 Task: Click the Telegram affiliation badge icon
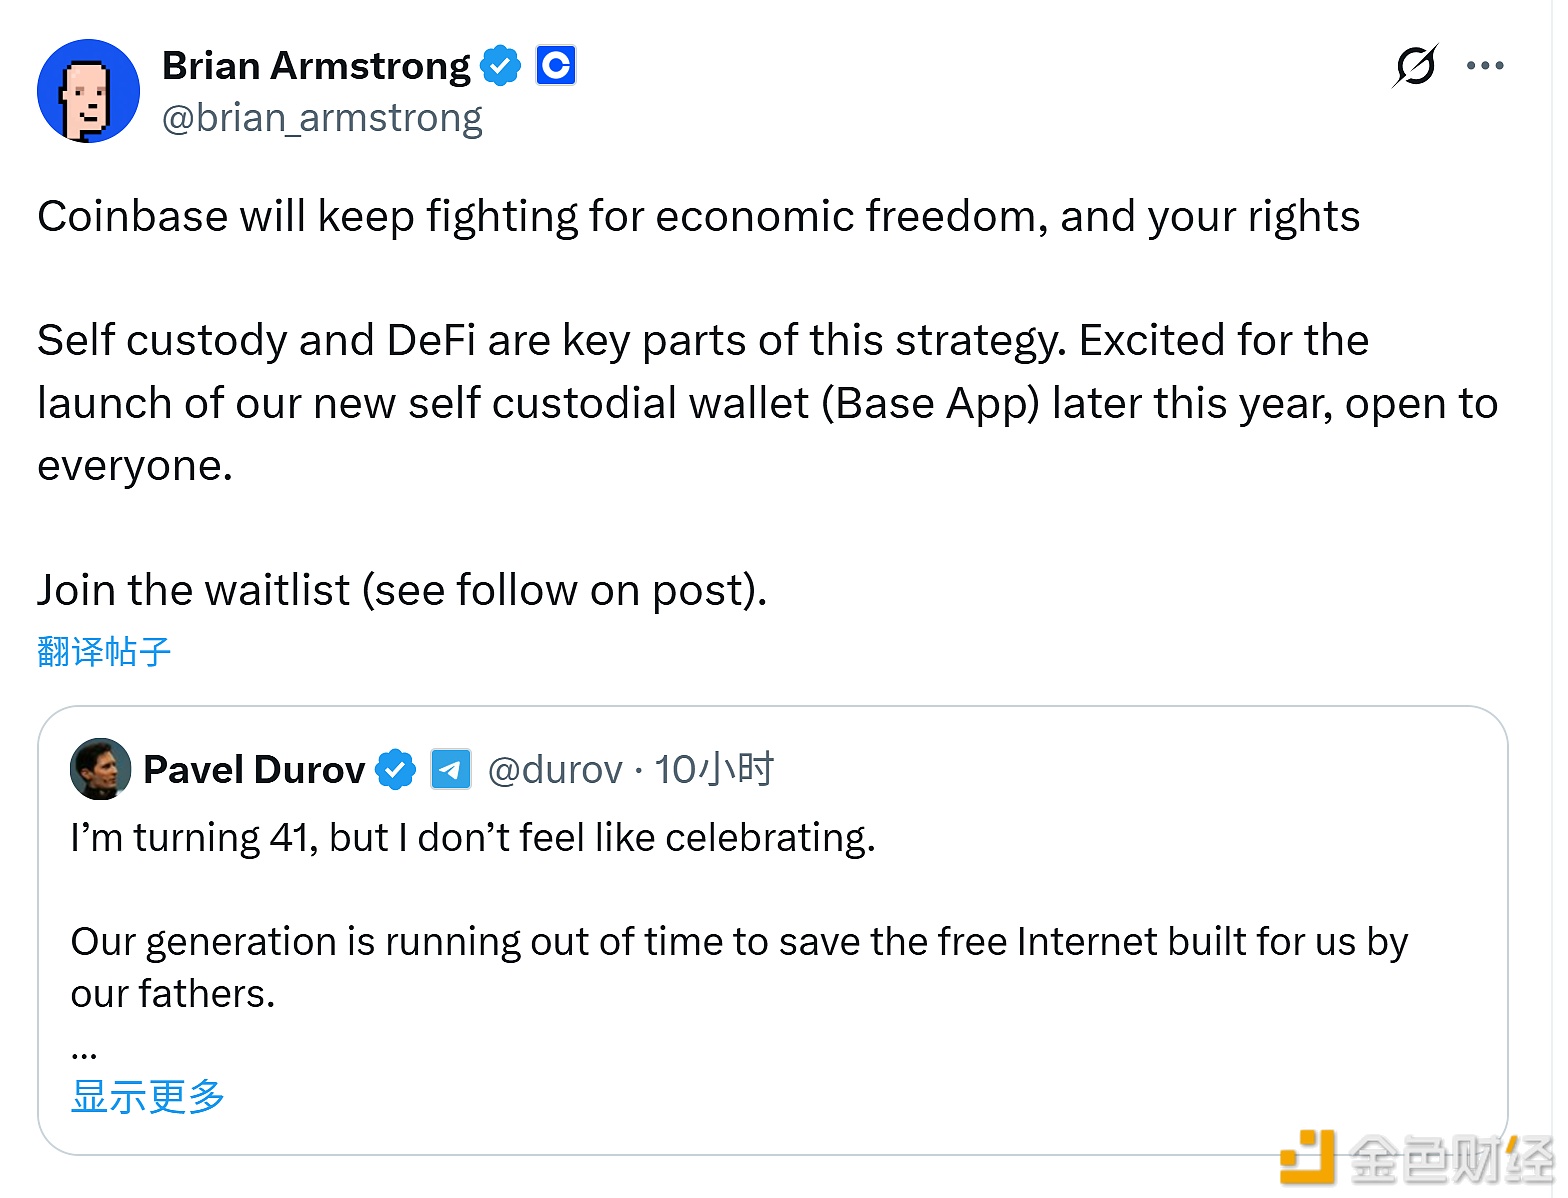coord(451,770)
